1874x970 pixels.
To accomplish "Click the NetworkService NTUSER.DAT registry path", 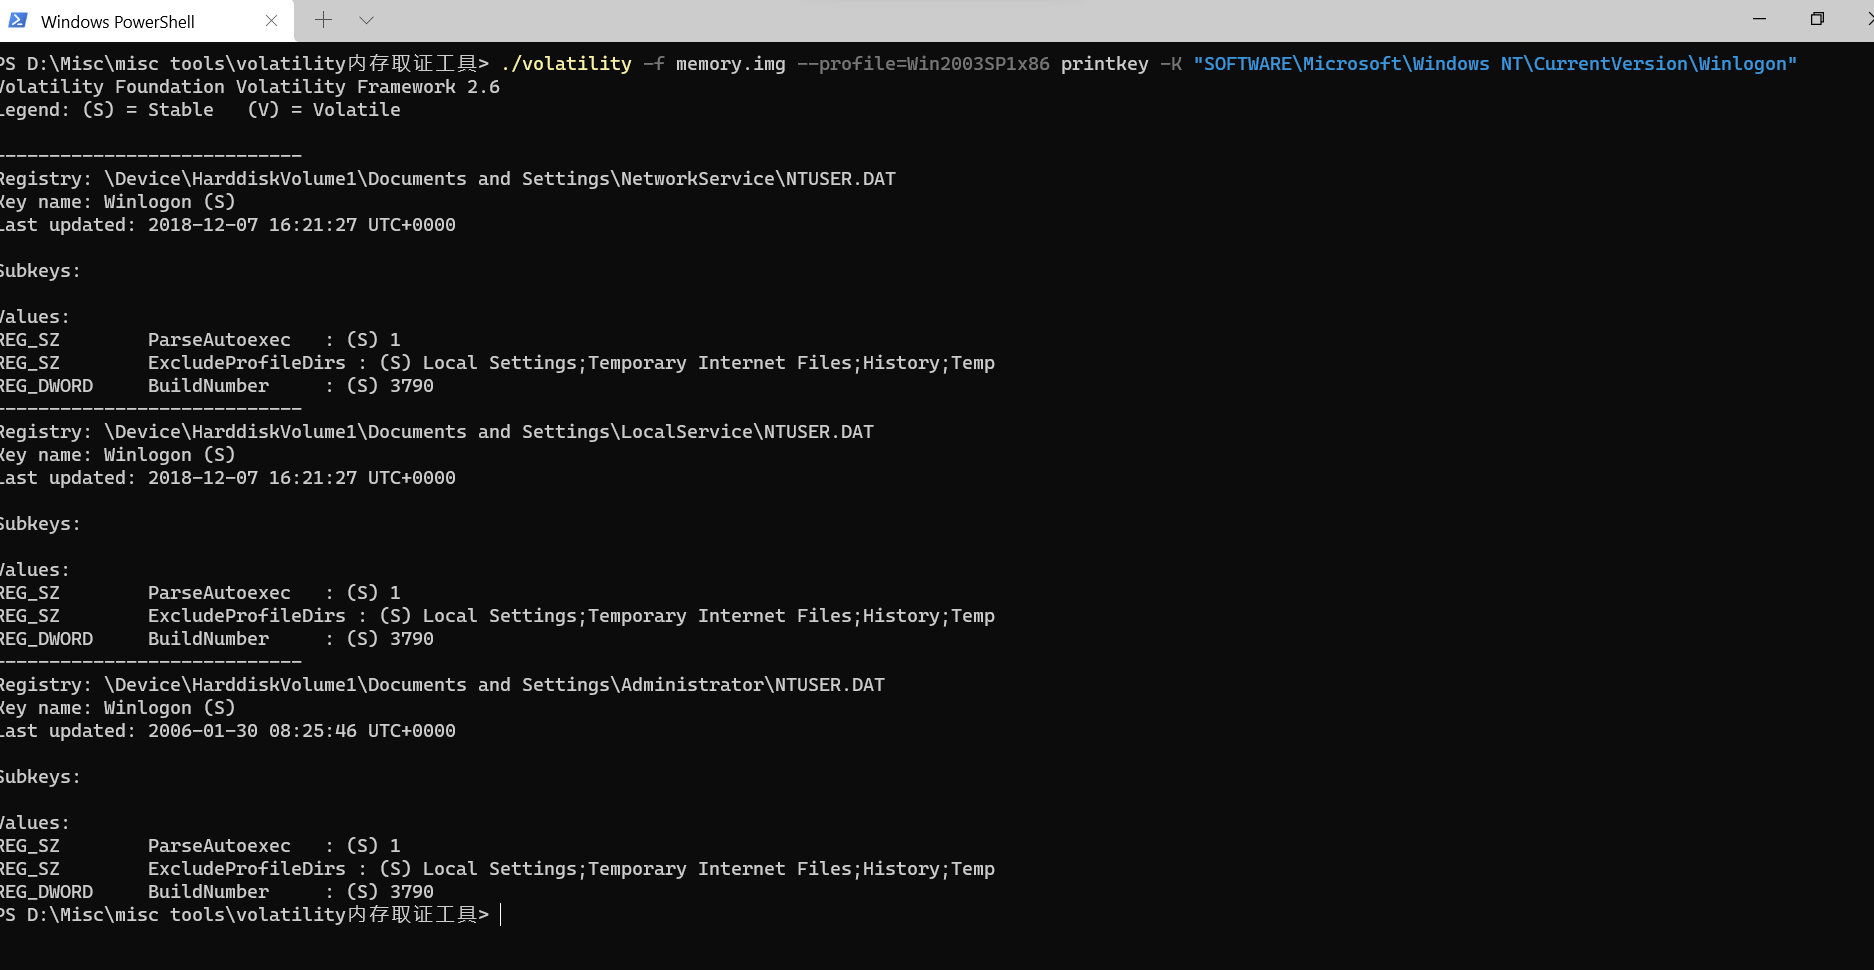I will point(445,178).
